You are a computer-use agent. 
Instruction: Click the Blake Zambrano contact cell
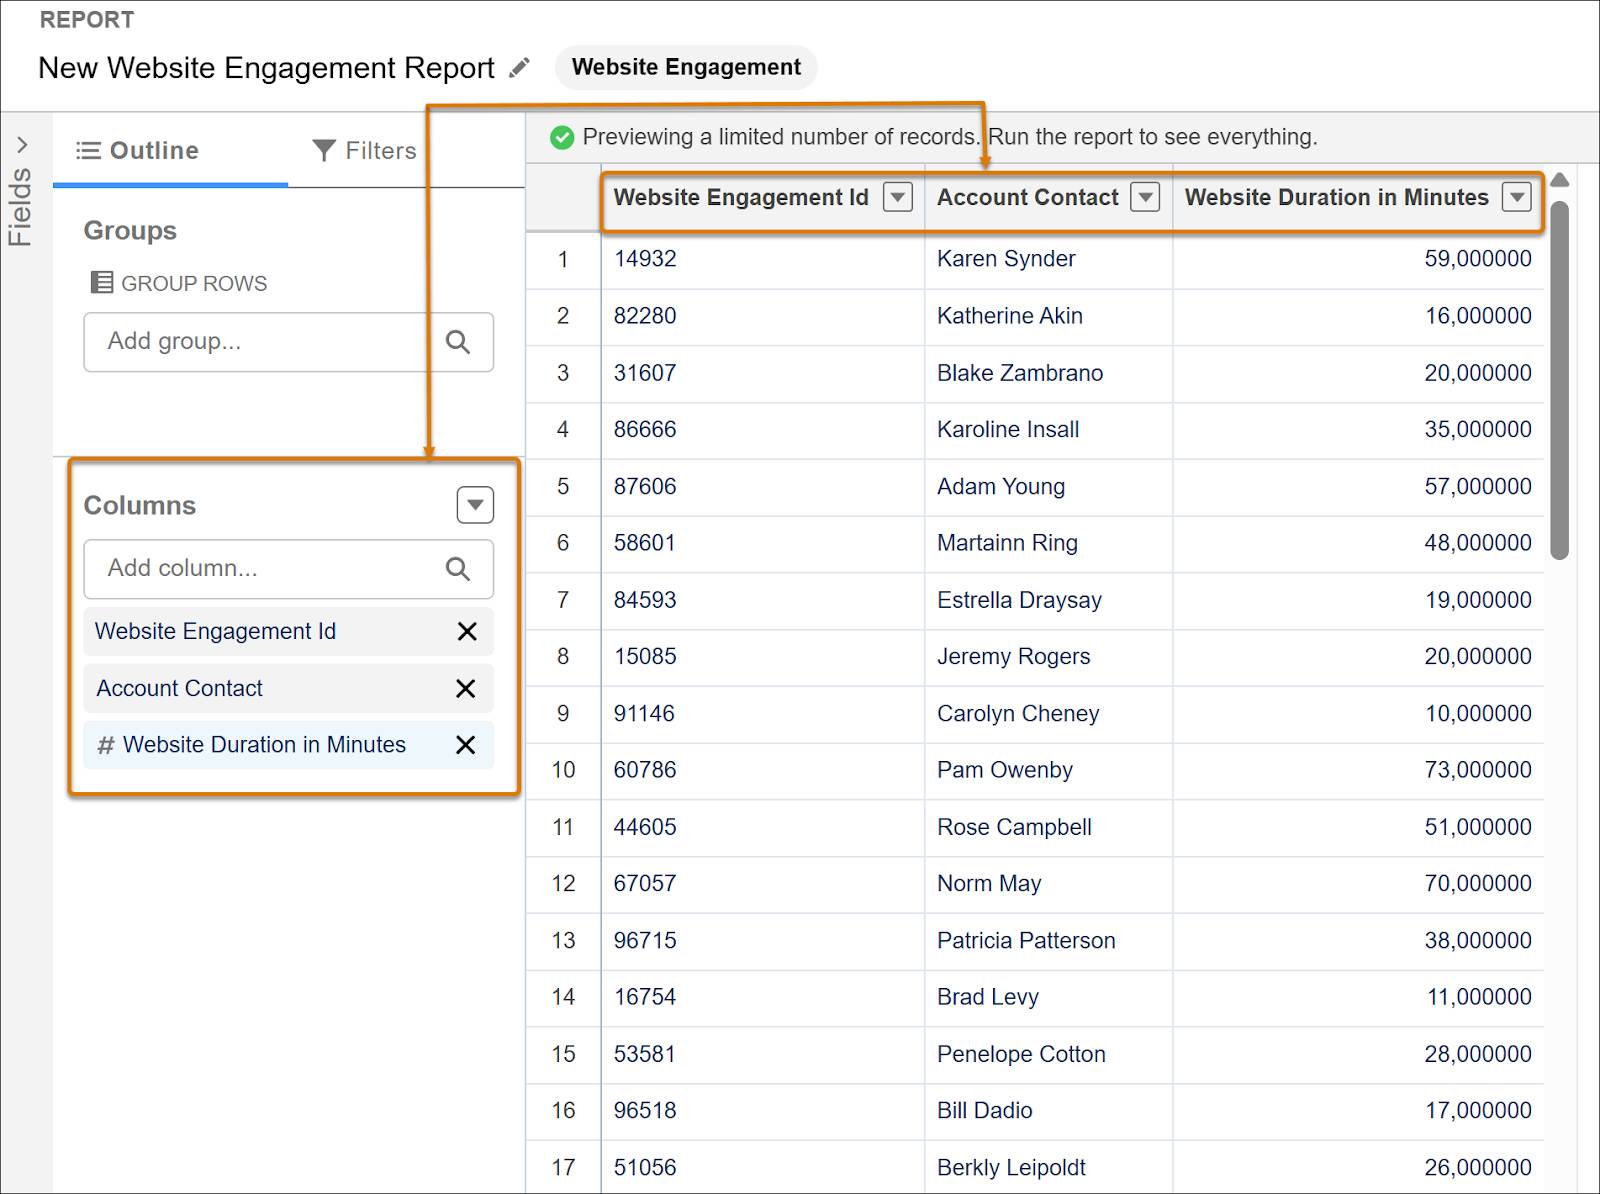1048,373
